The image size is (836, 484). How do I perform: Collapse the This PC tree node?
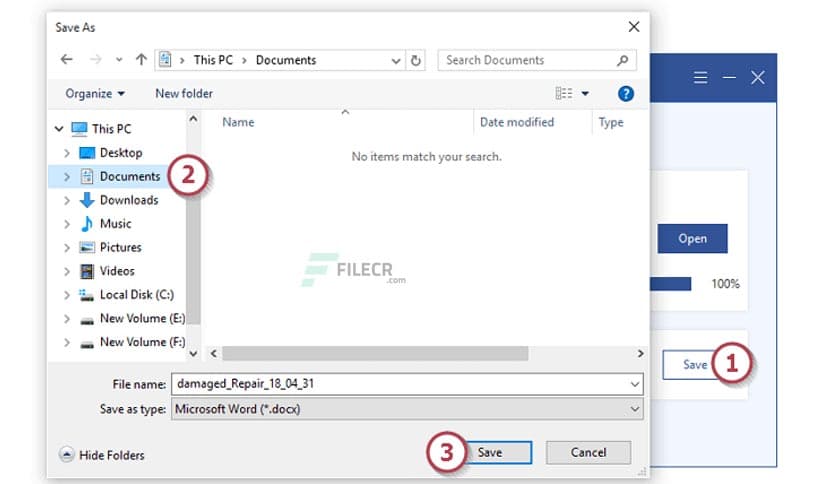pos(59,129)
